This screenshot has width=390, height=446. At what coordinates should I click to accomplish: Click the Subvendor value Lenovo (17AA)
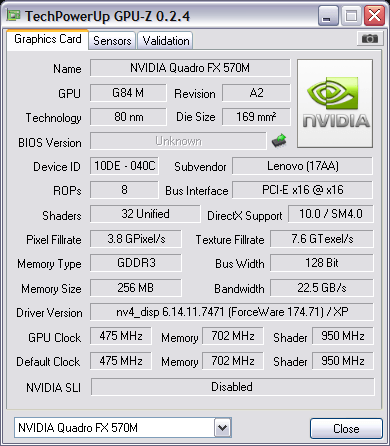tap(302, 166)
